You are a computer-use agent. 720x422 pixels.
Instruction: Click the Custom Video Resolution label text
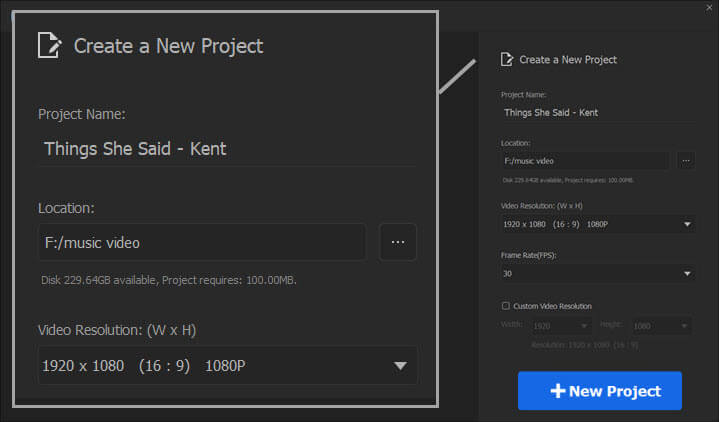(x=559, y=305)
